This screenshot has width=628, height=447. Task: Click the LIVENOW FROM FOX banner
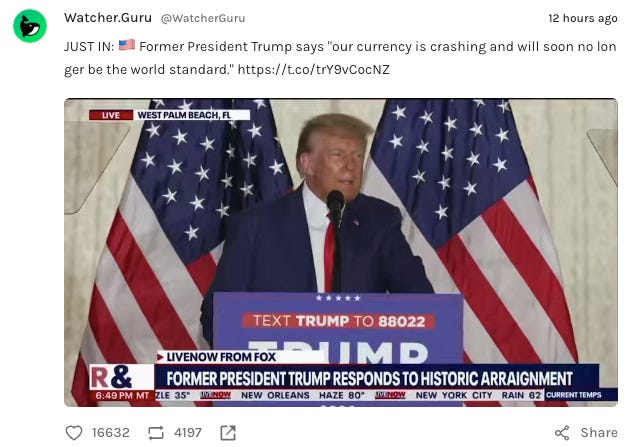coord(221,357)
